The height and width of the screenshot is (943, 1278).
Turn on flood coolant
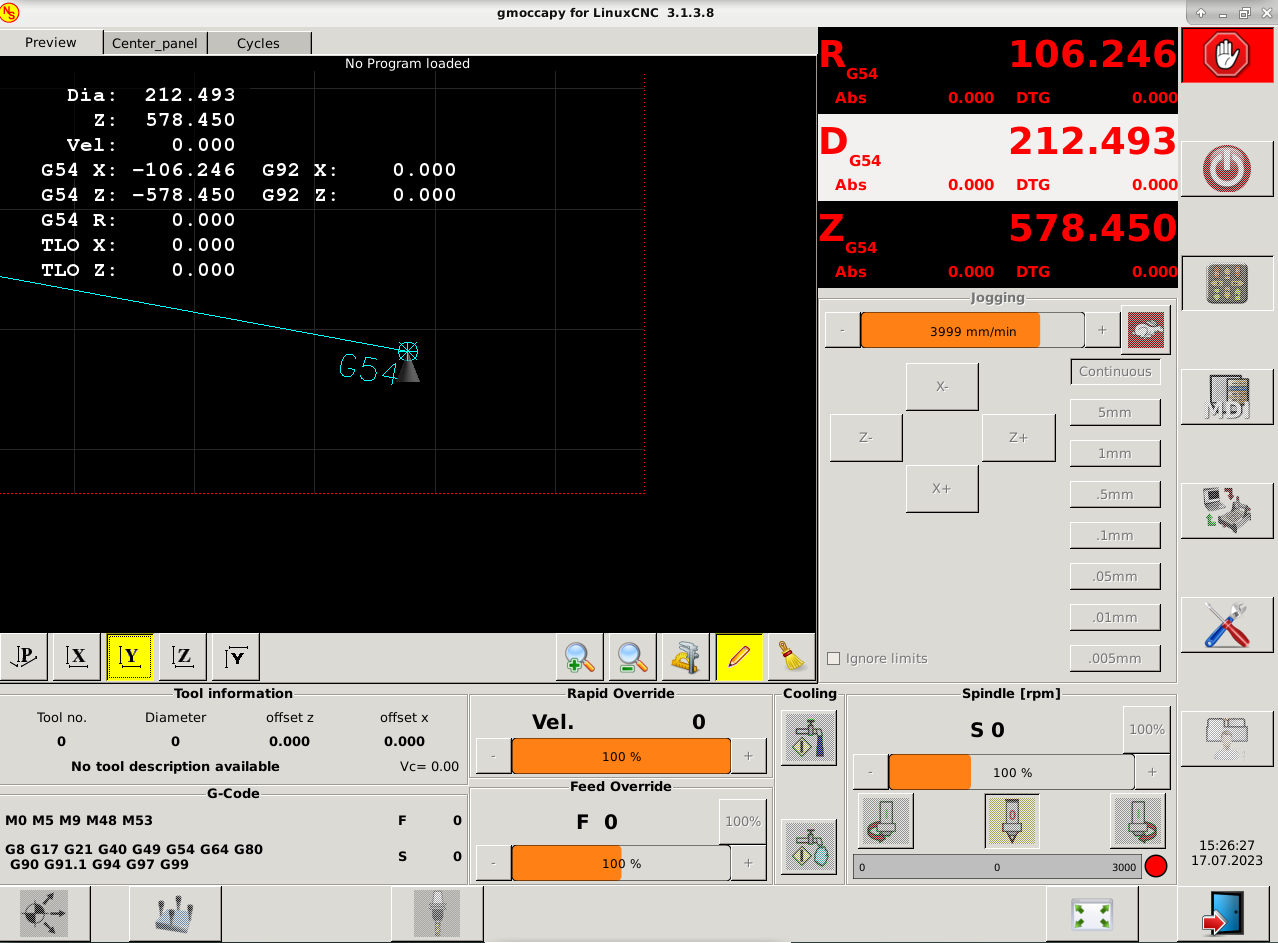[x=808, y=738]
